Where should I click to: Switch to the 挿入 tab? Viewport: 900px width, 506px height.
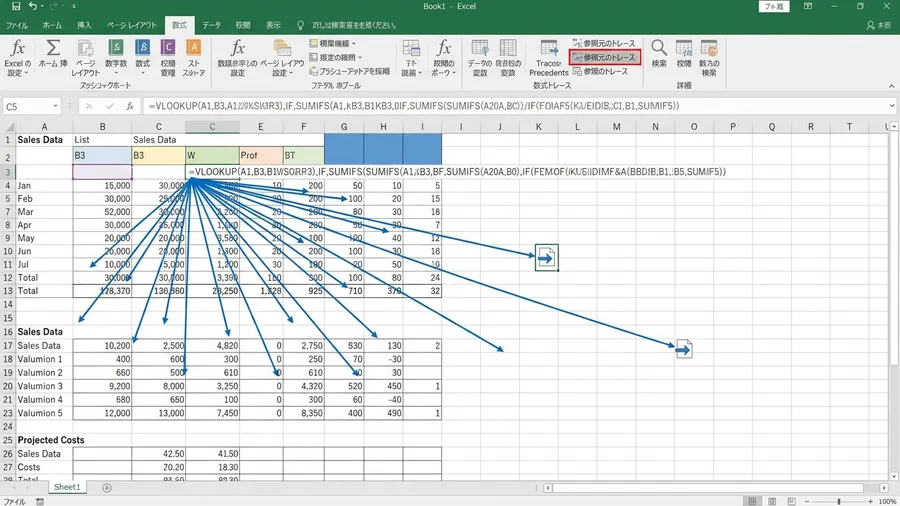84,25
